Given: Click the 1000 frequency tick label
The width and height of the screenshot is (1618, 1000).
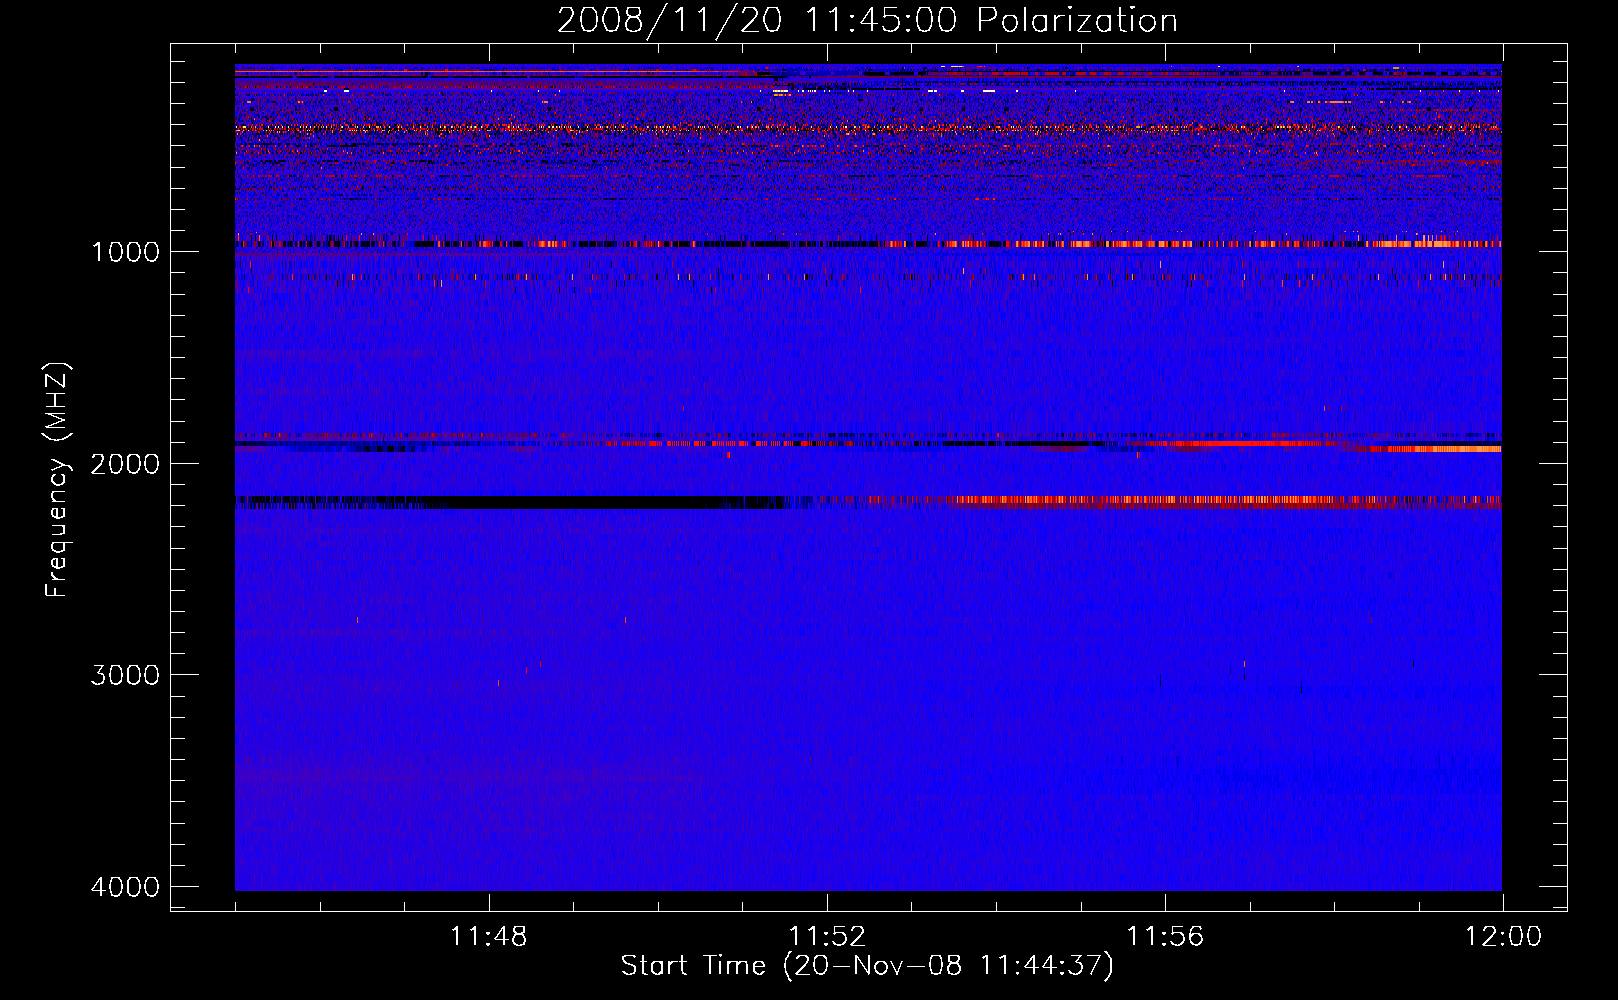Looking at the screenshot, I should (x=125, y=251).
